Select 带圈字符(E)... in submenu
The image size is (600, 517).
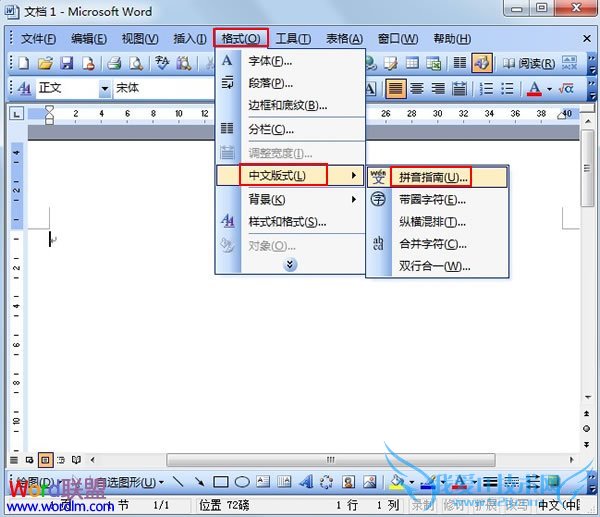[x=437, y=199]
